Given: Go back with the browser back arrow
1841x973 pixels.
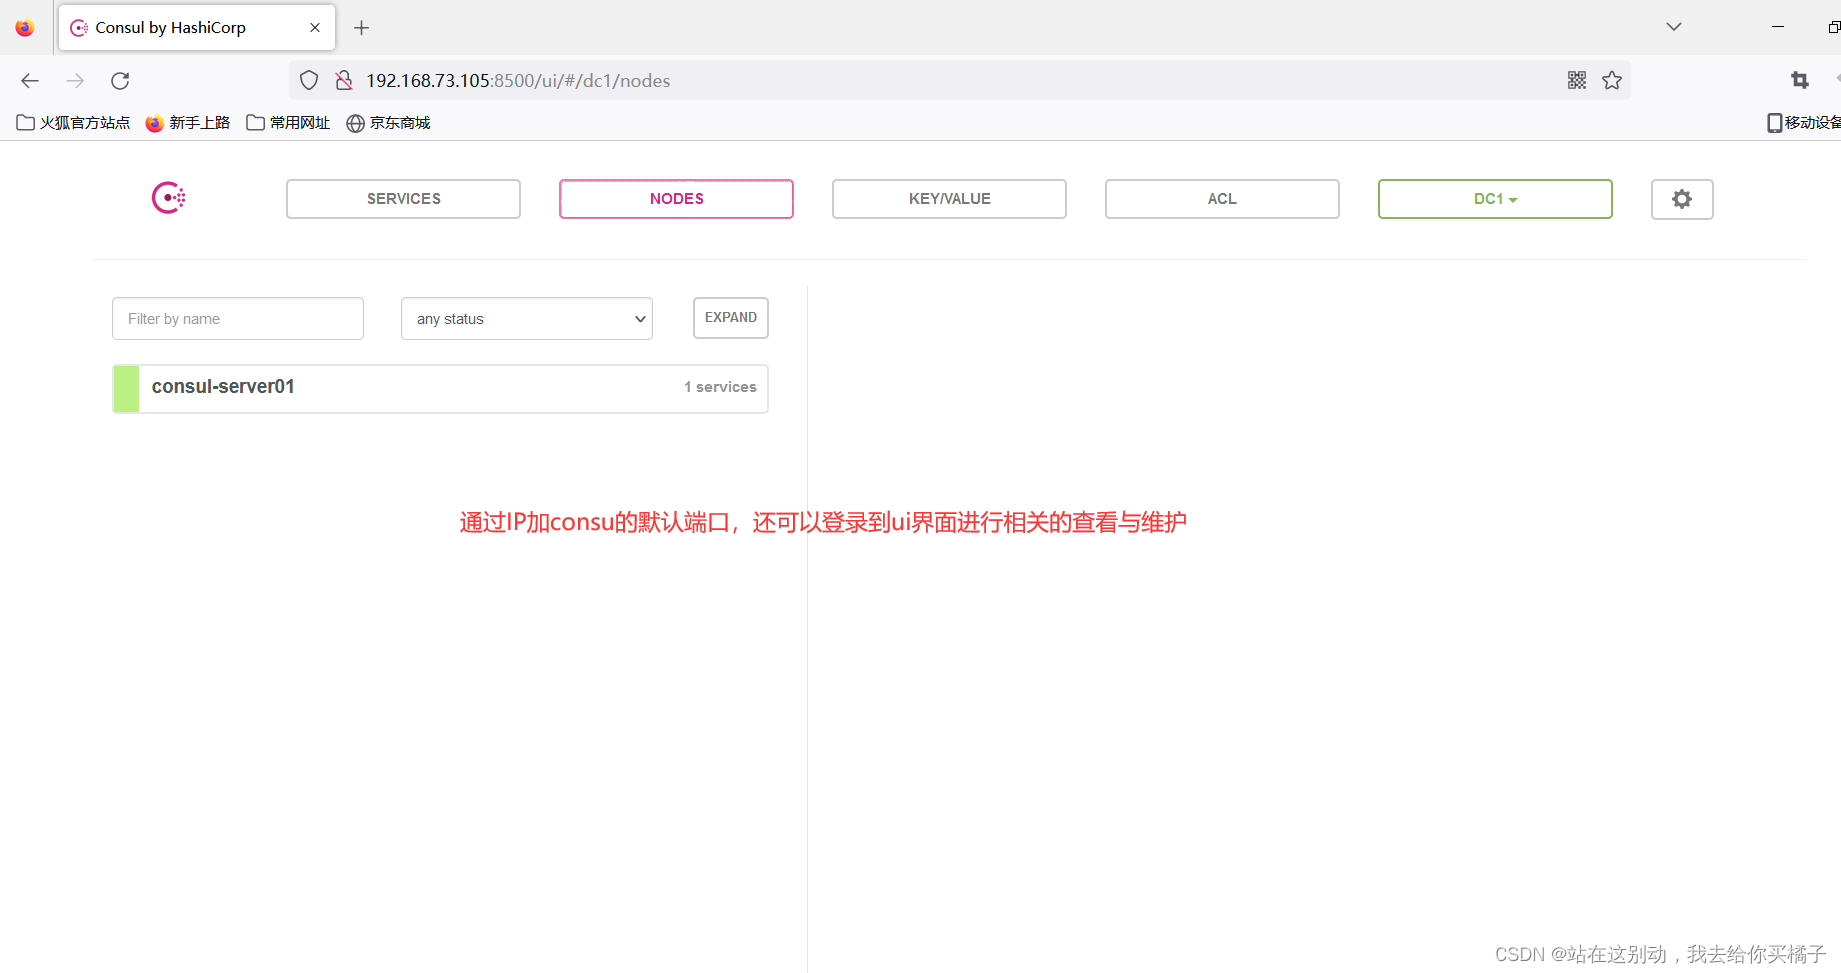Looking at the screenshot, I should point(30,81).
